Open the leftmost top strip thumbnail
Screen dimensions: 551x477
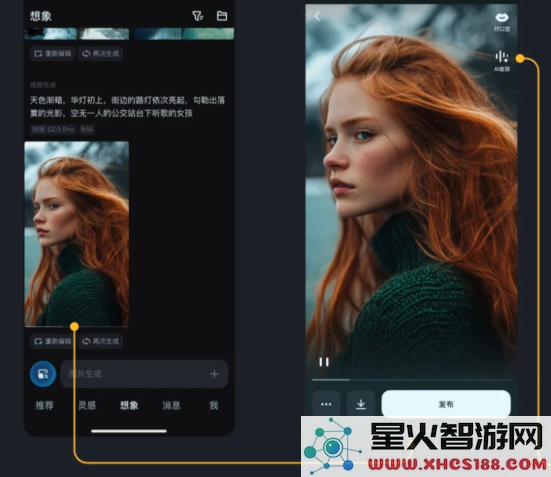click(51, 34)
